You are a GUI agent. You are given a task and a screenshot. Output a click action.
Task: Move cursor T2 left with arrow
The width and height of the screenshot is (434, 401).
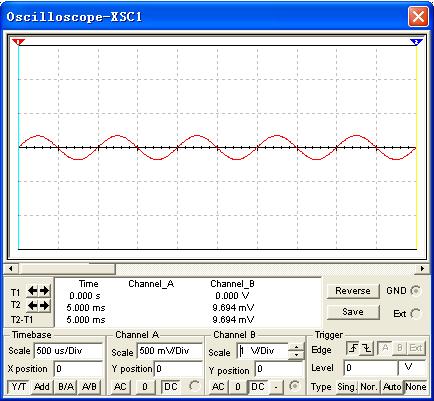tap(32, 305)
